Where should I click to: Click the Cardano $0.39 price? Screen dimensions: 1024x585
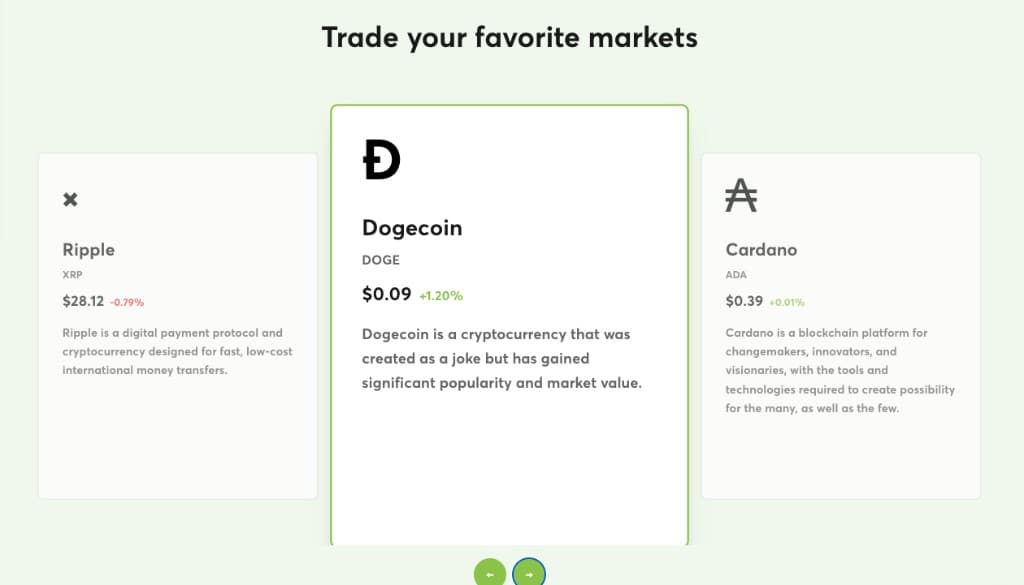[x=744, y=301]
